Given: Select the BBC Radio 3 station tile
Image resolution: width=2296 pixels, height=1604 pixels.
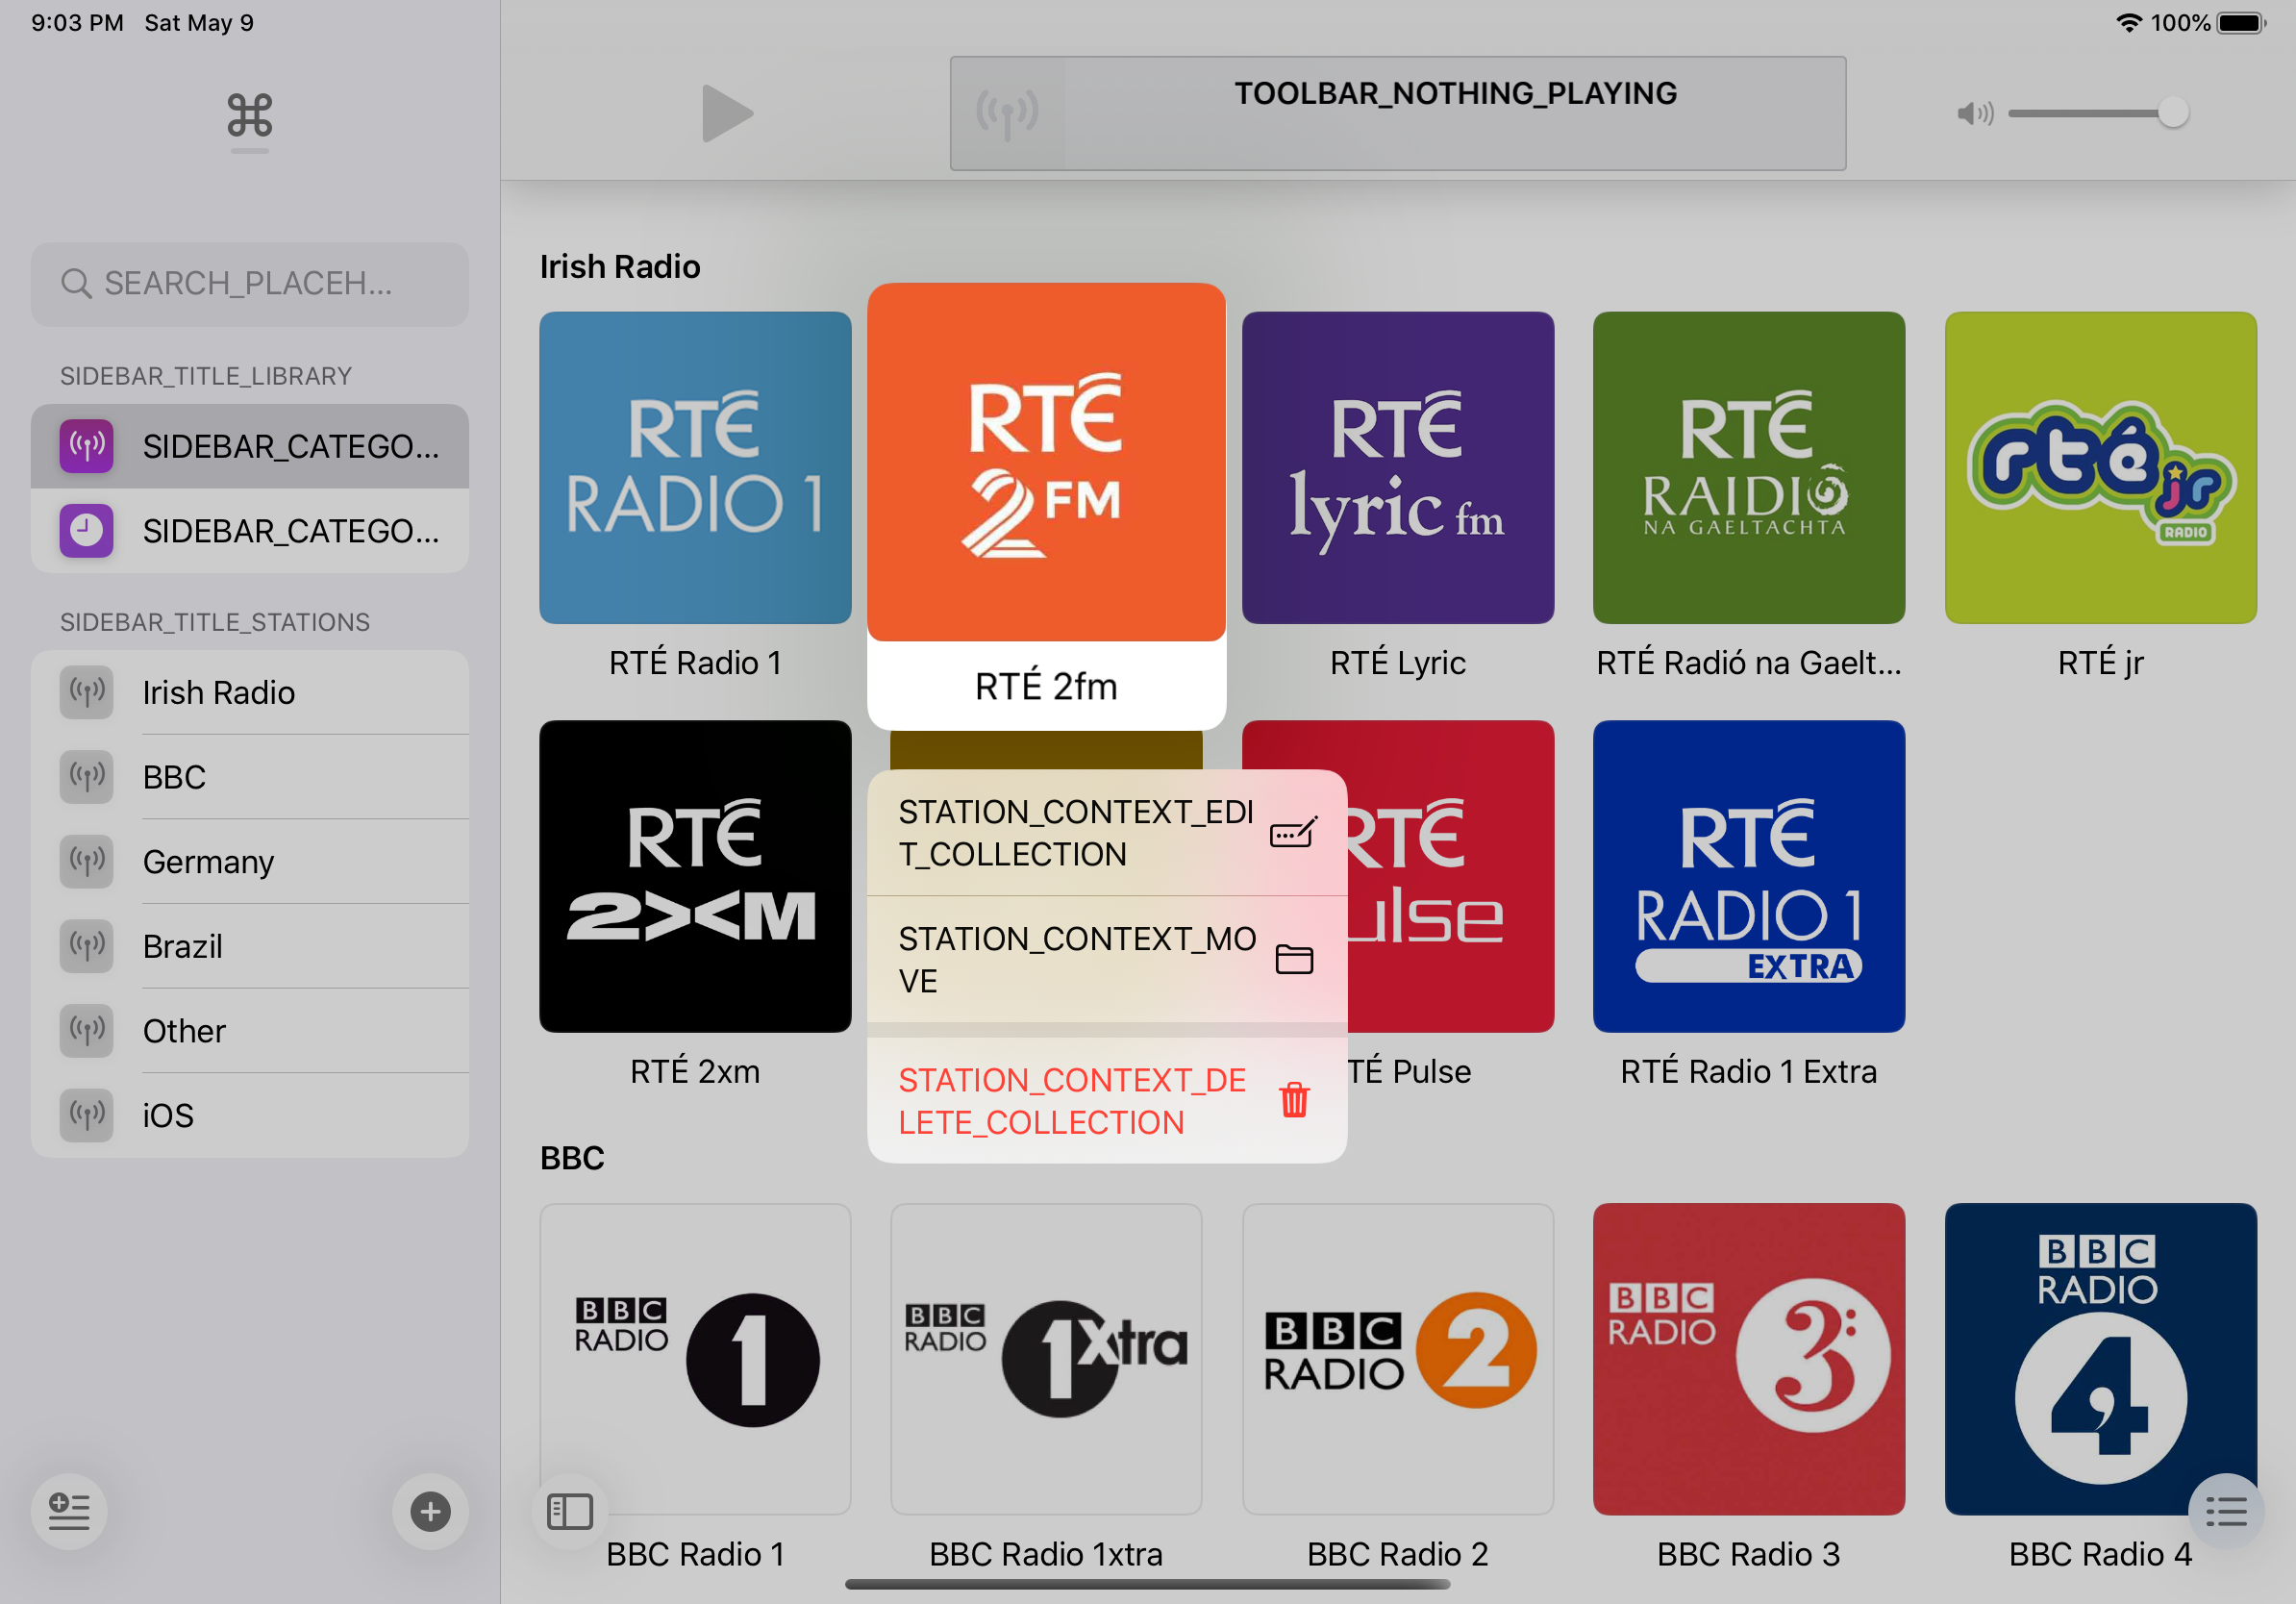Looking at the screenshot, I should [1748, 1358].
